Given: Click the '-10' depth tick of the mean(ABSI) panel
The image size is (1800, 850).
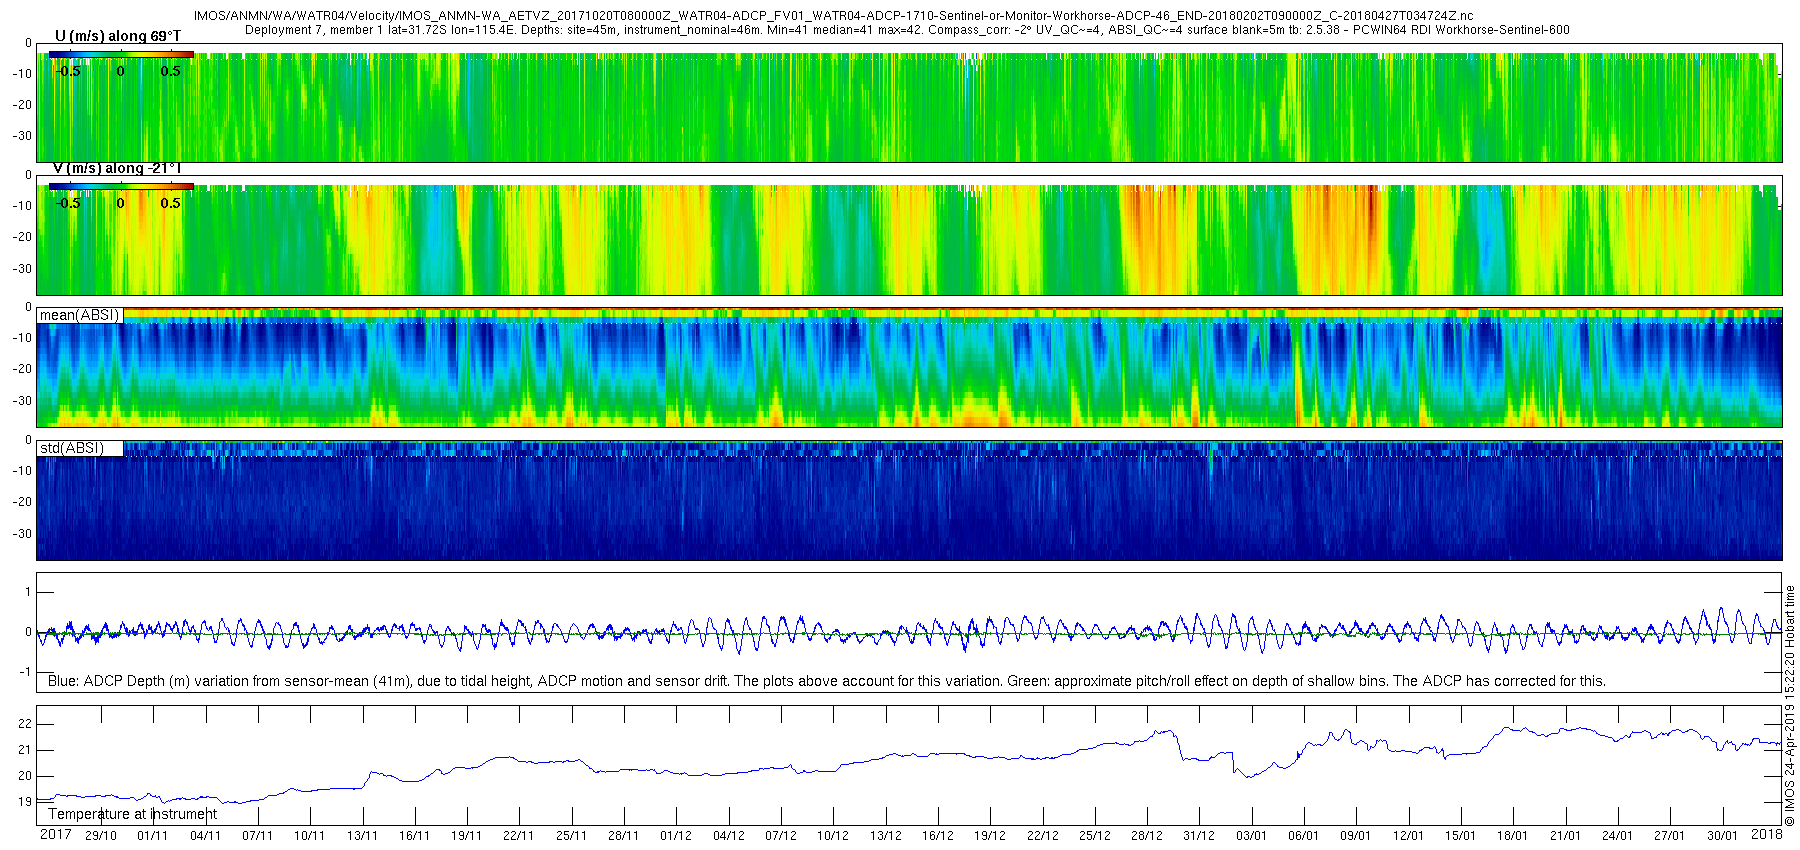Looking at the screenshot, I should 22,338.
